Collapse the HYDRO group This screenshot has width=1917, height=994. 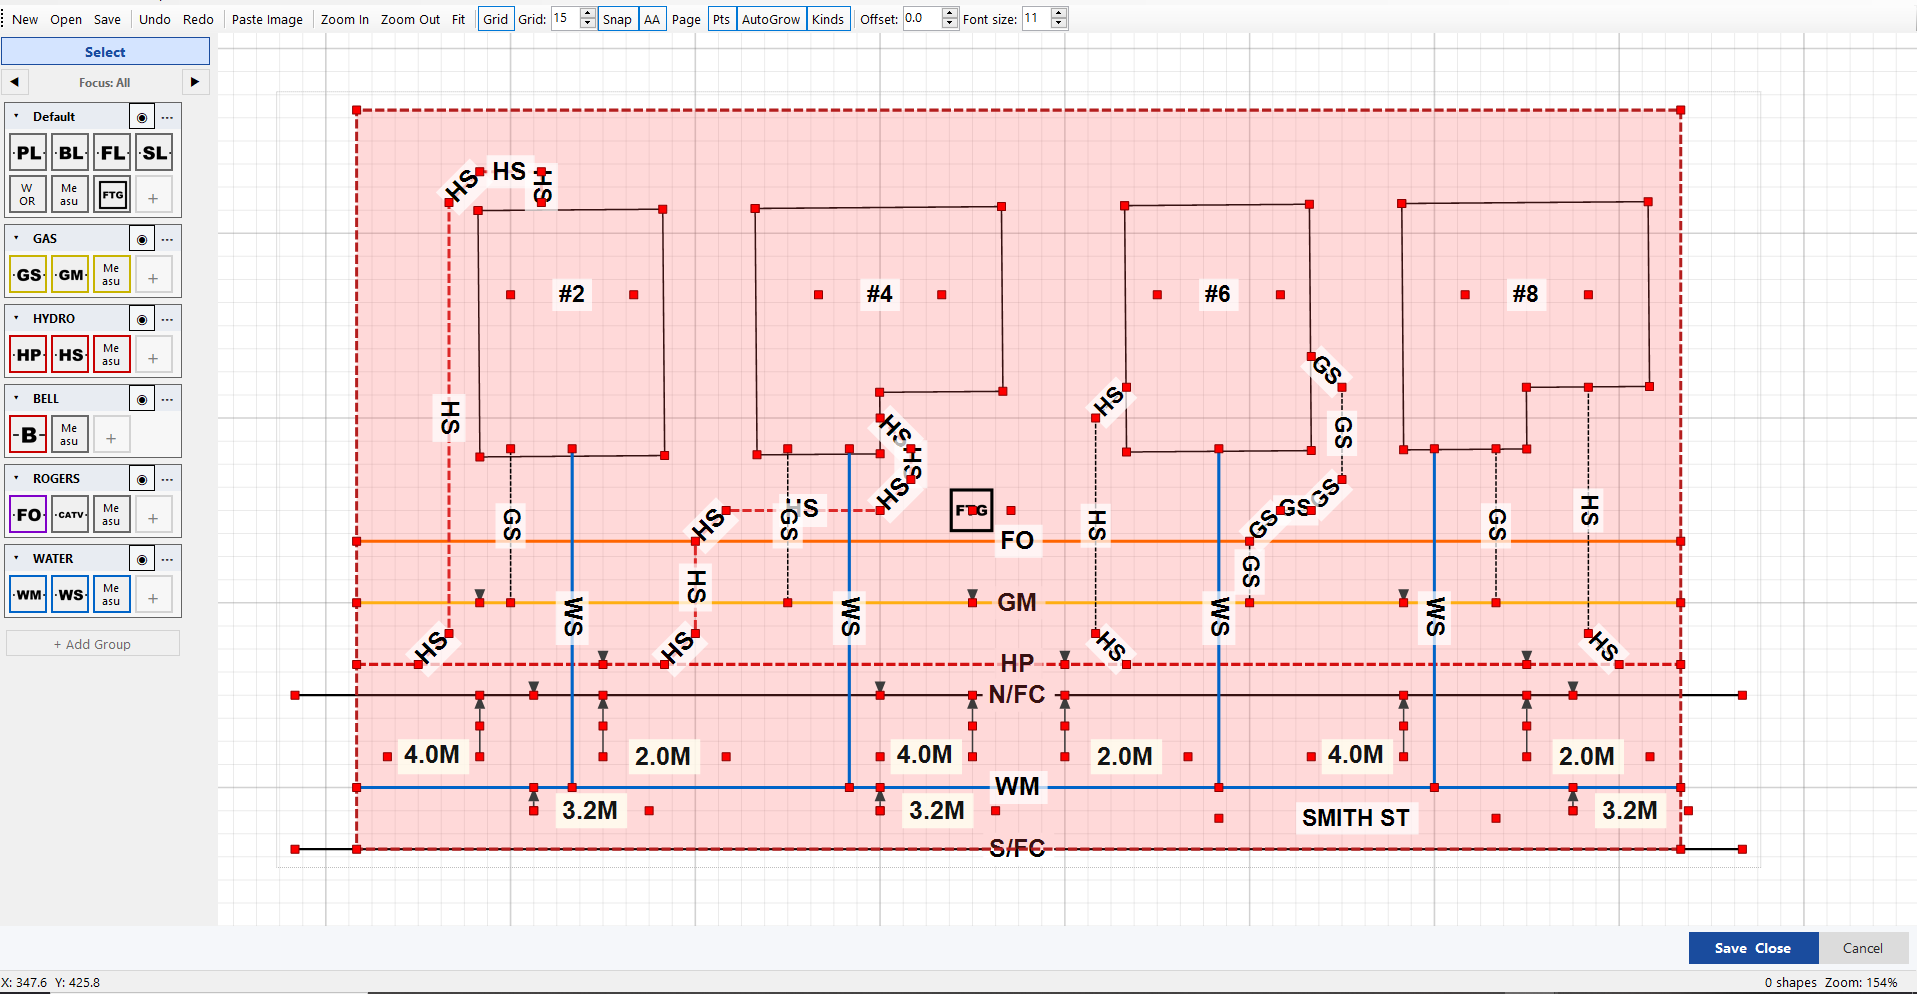point(17,318)
